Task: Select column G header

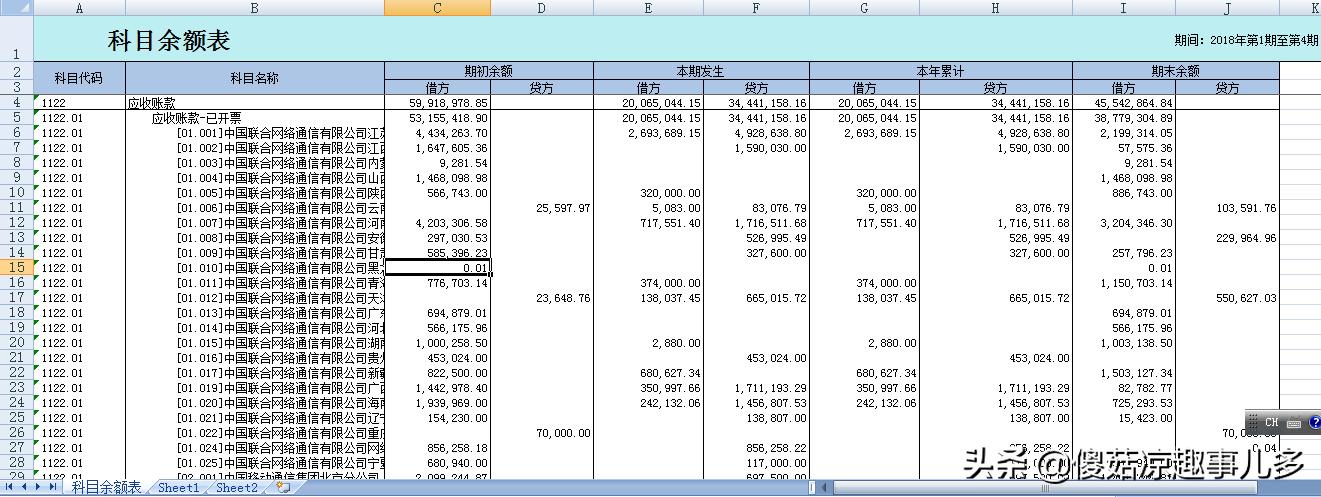Action: 863,7
